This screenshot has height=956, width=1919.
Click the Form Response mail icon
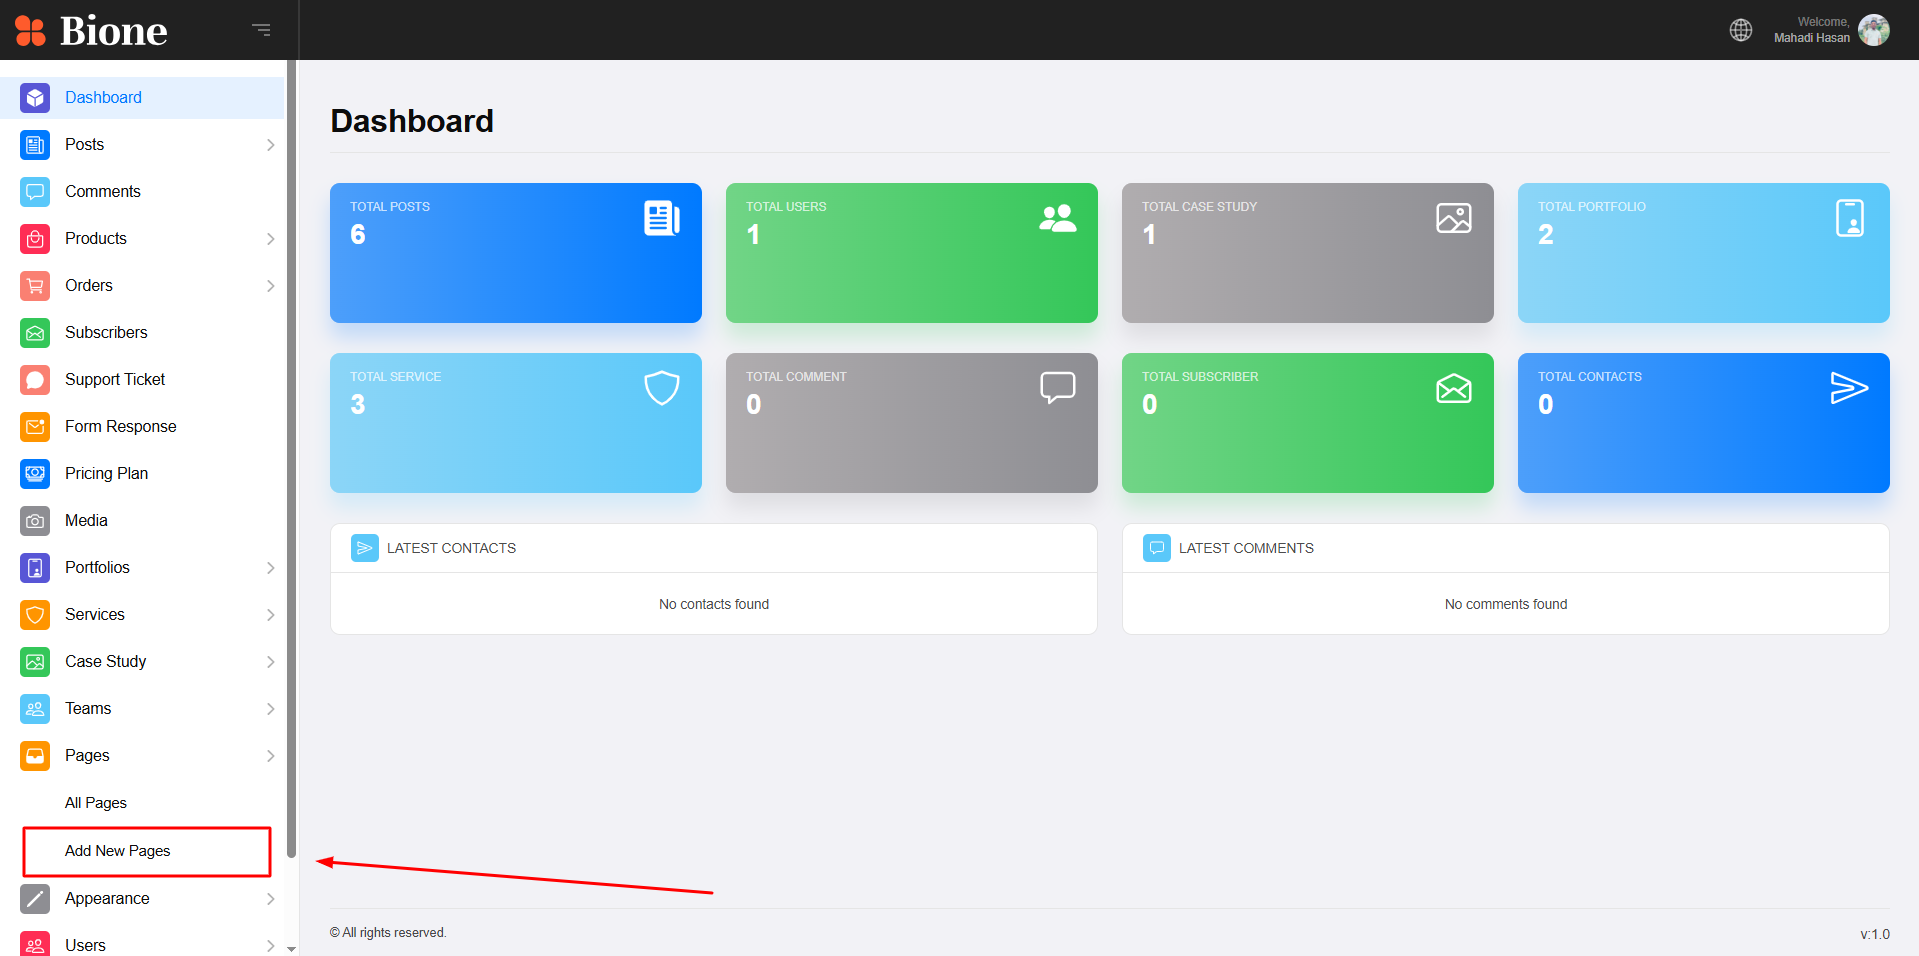35,427
